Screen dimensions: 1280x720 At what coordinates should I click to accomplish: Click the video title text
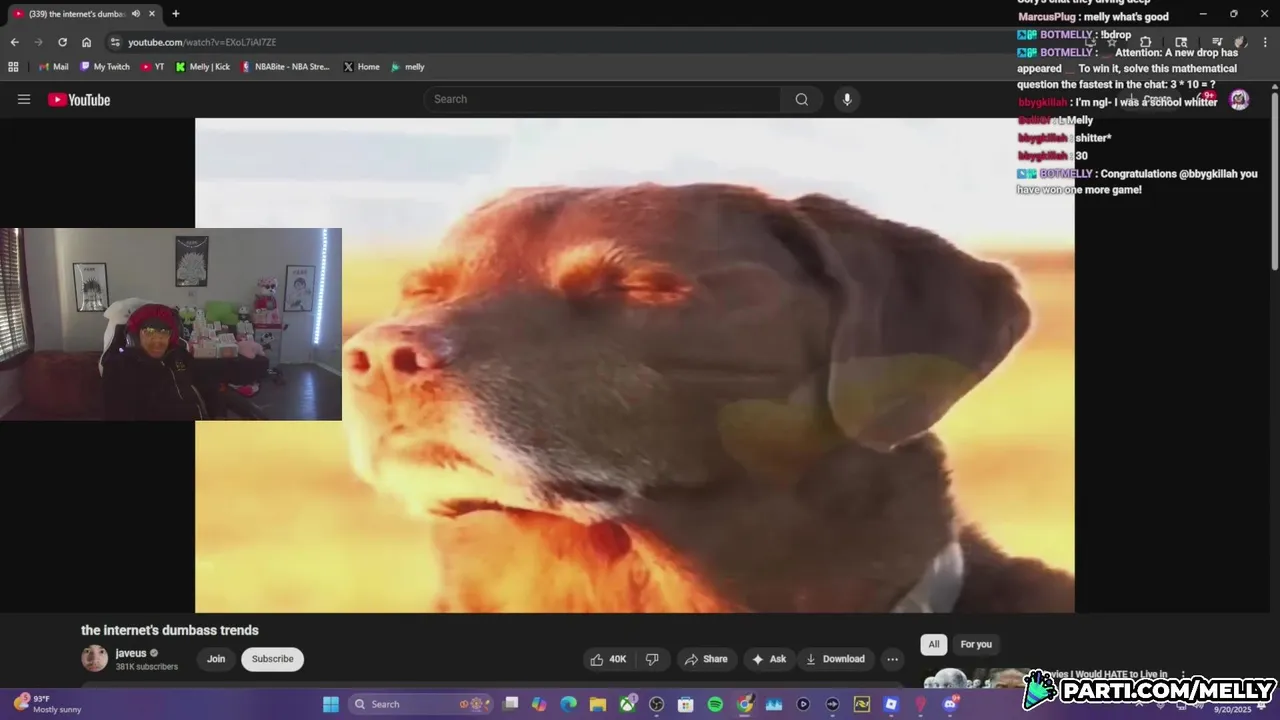point(170,630)
